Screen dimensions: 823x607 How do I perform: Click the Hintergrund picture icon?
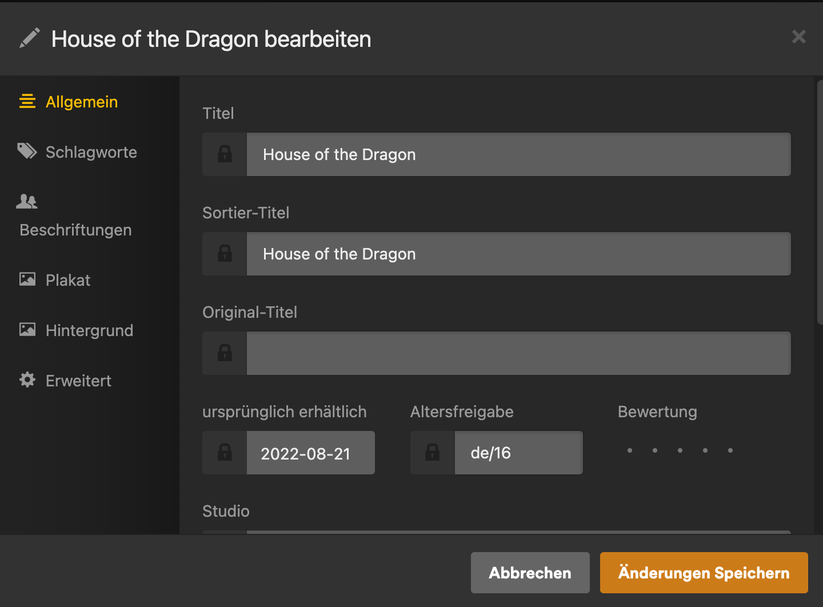point(27,330)
